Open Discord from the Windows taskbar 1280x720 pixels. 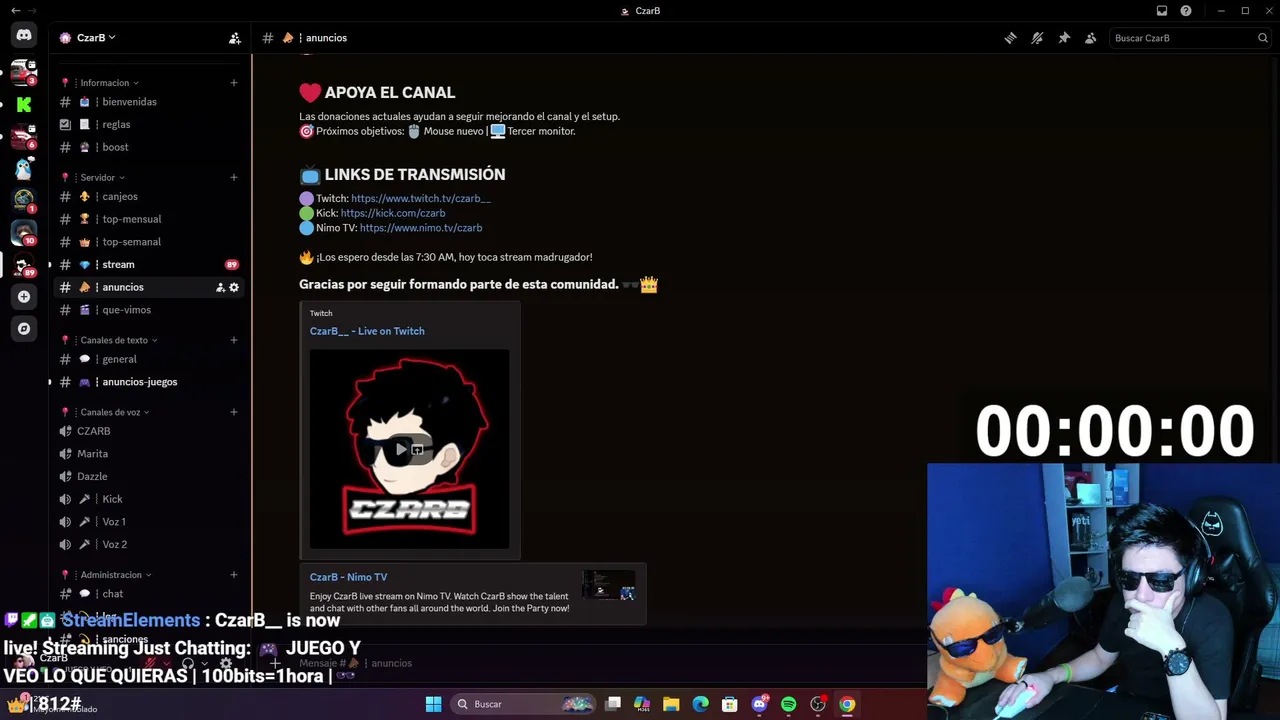pos(759,704)
